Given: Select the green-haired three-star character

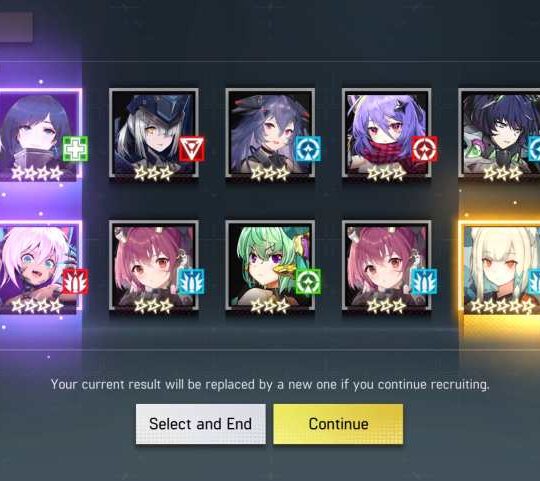Looking at the screenshot, I should [x=270, y=266].
